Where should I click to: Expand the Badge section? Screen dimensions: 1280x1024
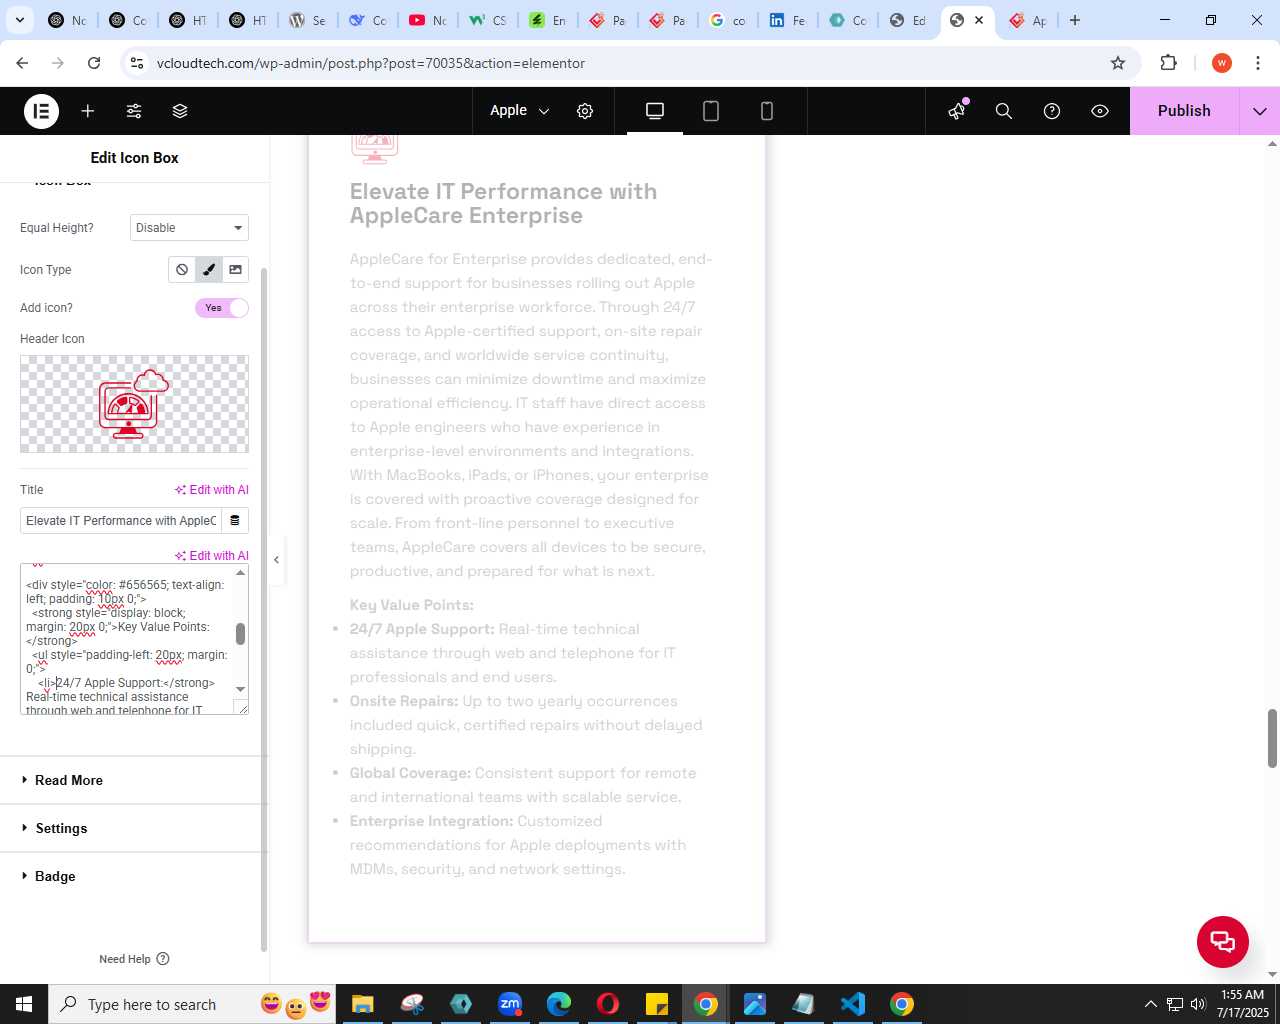click(134, 876)
